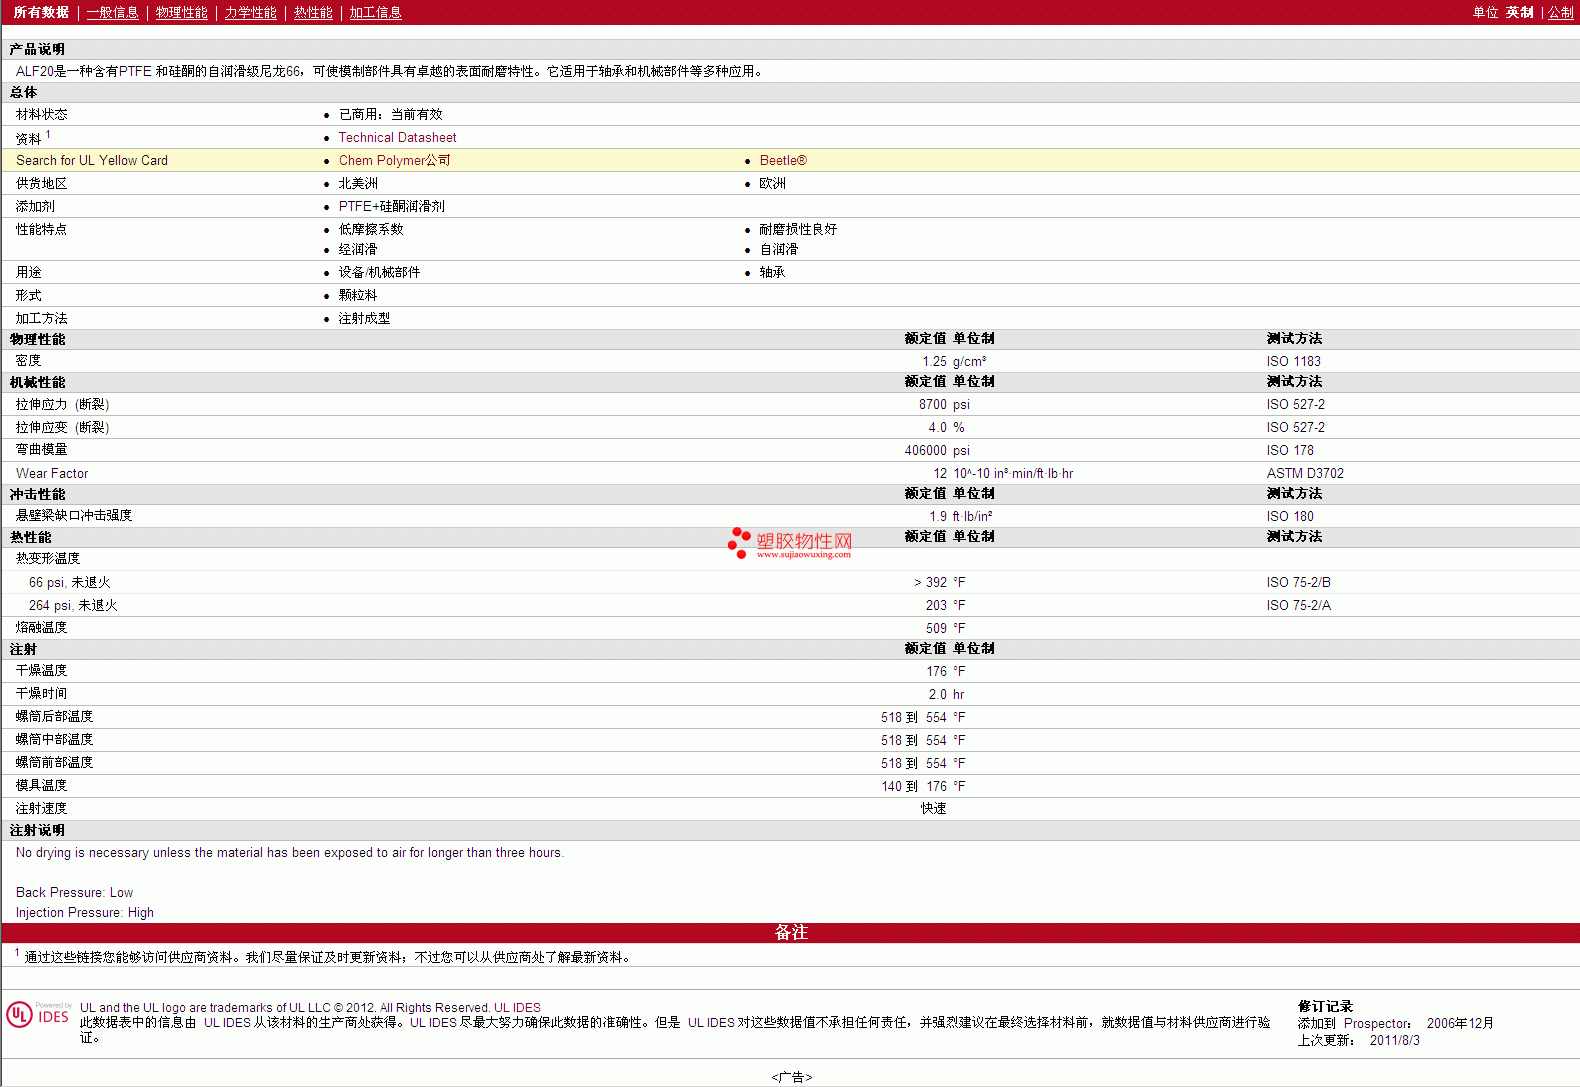This screenshot has height=1087, width=1580.
Task: Go to the 加工信息 tab
Action: [x=375, y=12]
